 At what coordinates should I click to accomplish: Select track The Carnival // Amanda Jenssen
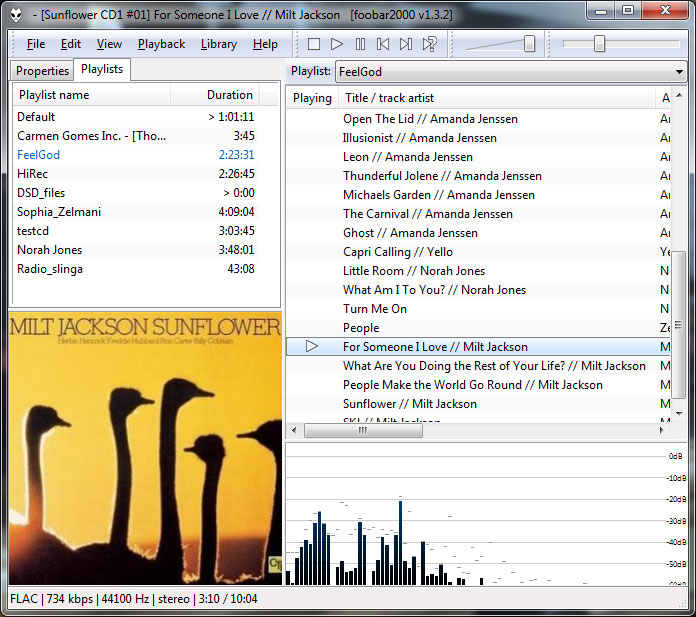[x=478, y=214]
